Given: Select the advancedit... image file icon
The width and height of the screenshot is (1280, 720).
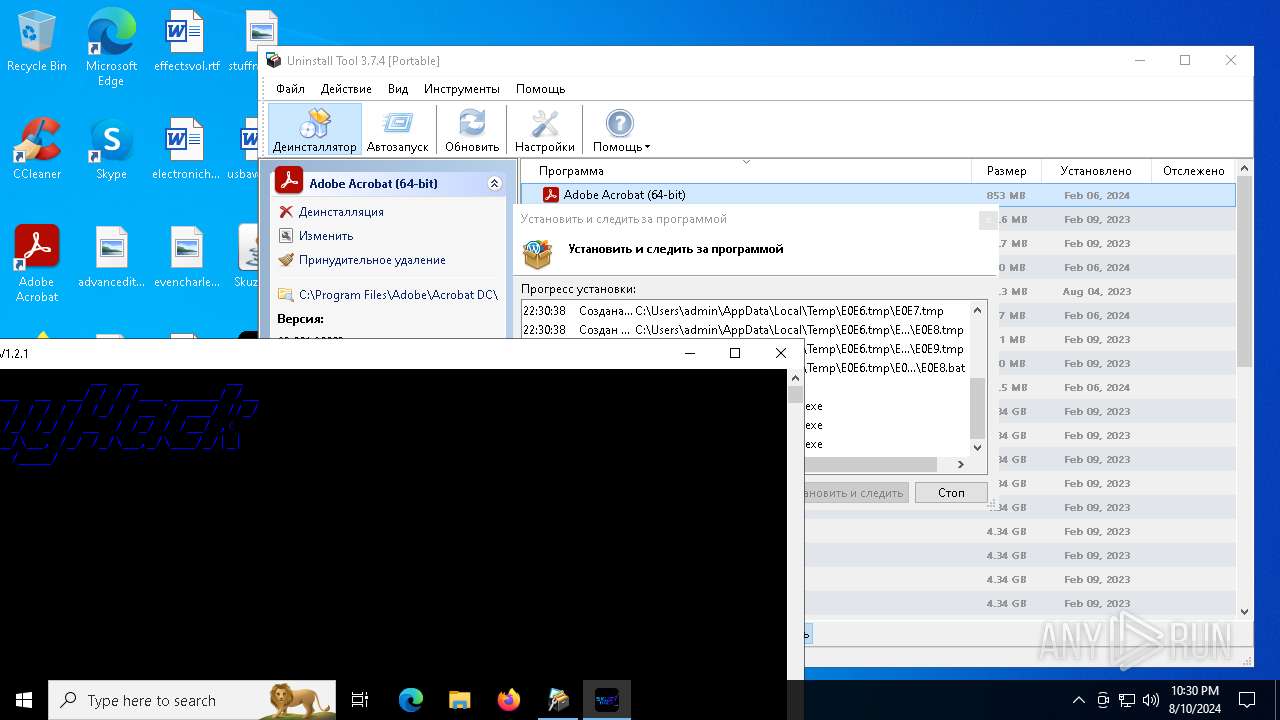Looking at the screenshot, I should point(112,257).
